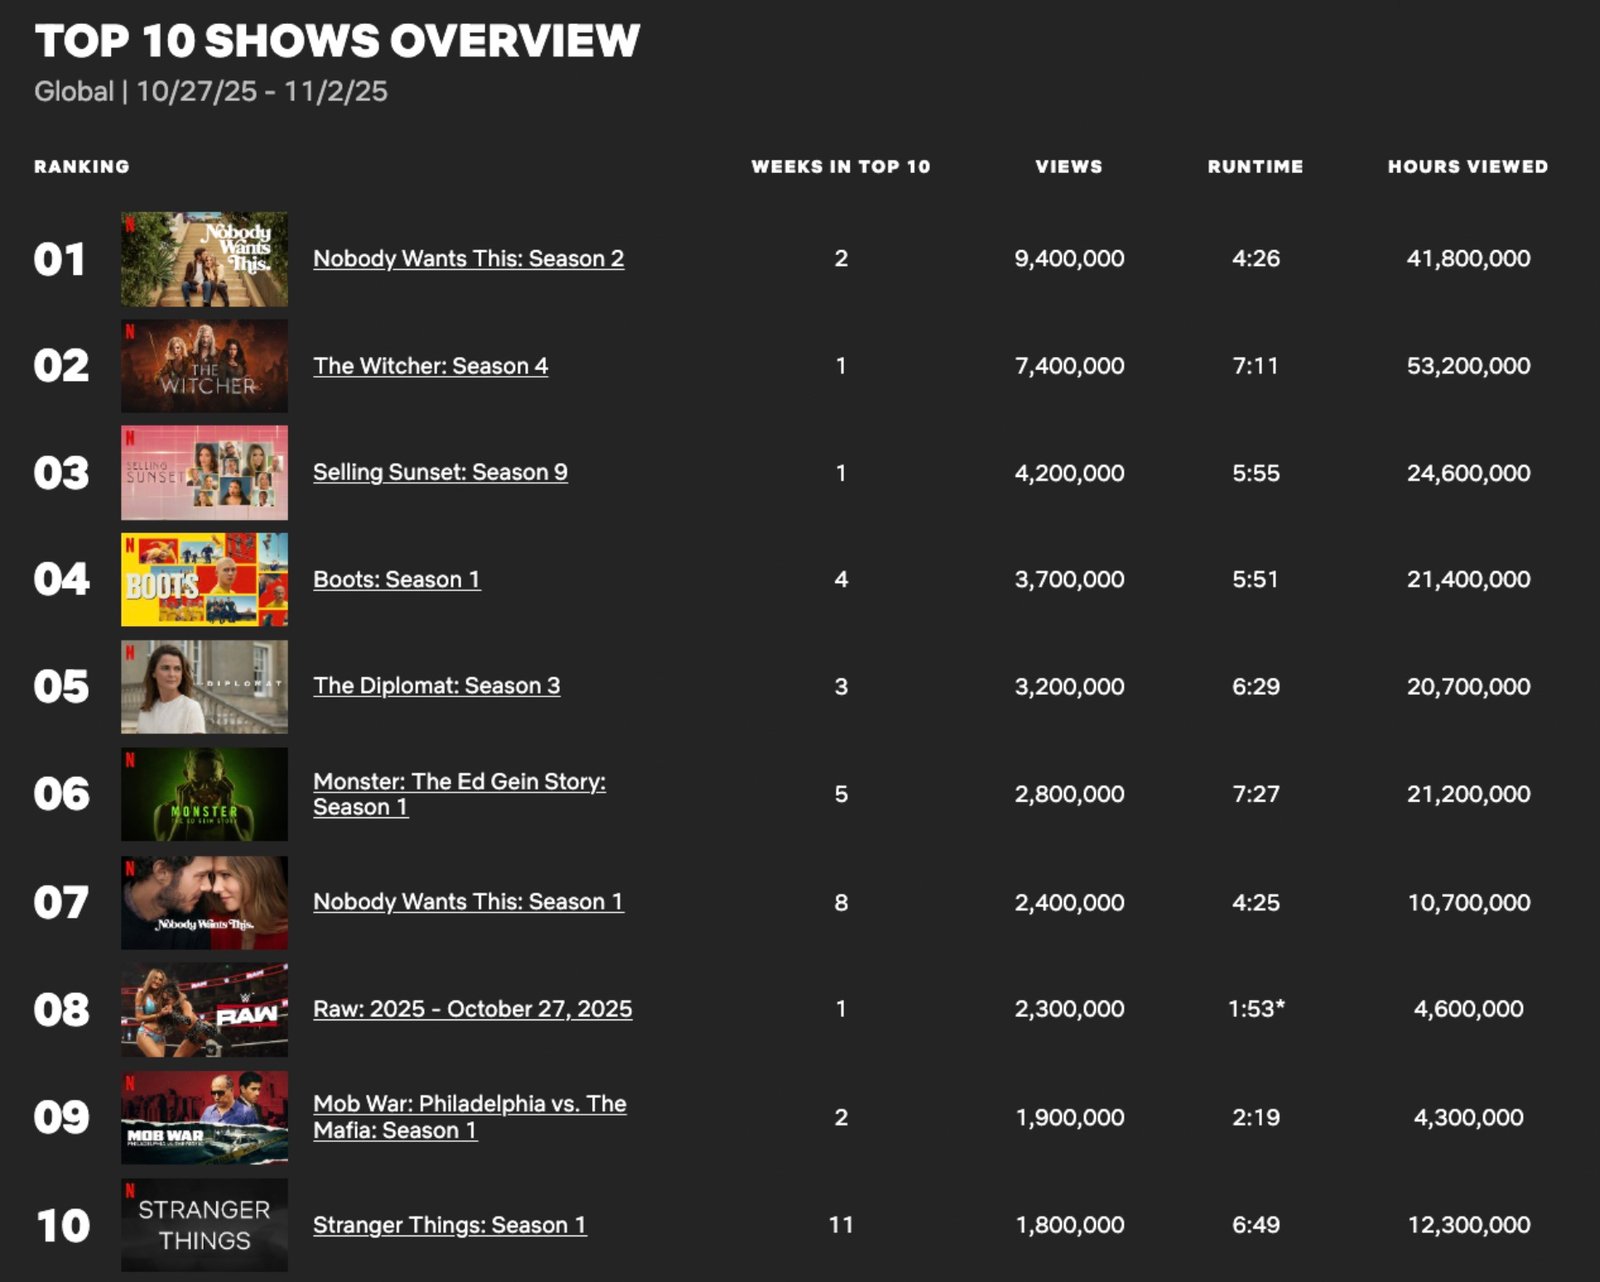
Task: Click the Stranger Things title card thumbnail
Action: click(204, 1225)
